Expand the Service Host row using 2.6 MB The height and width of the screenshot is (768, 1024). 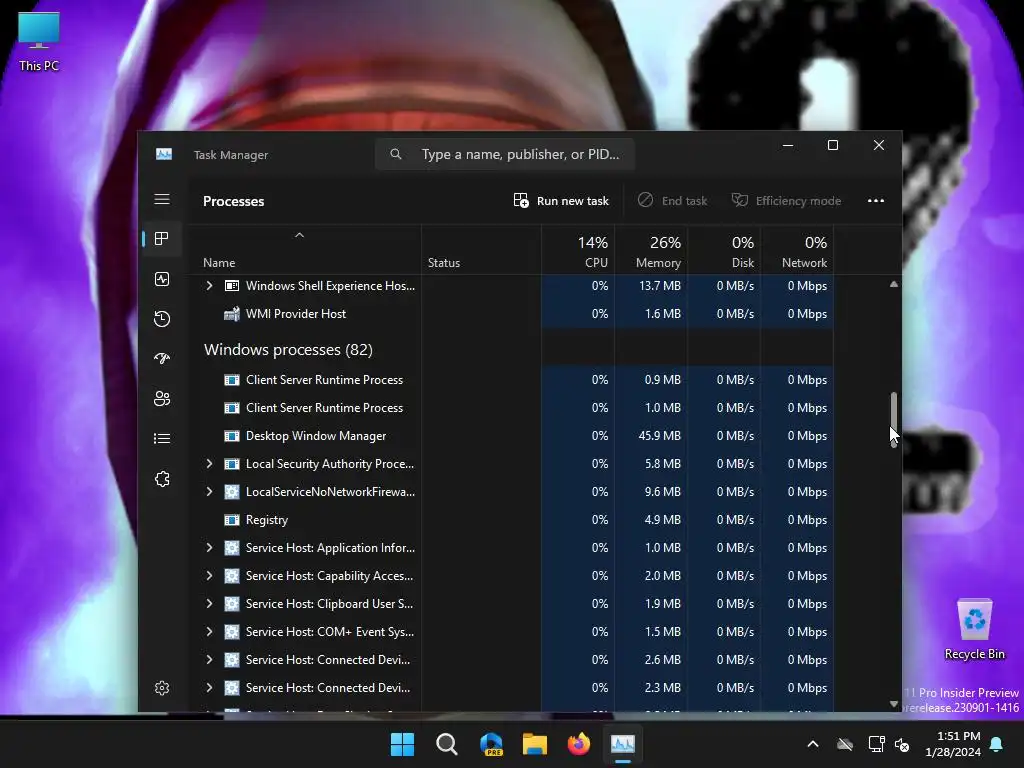coord(209,660)
